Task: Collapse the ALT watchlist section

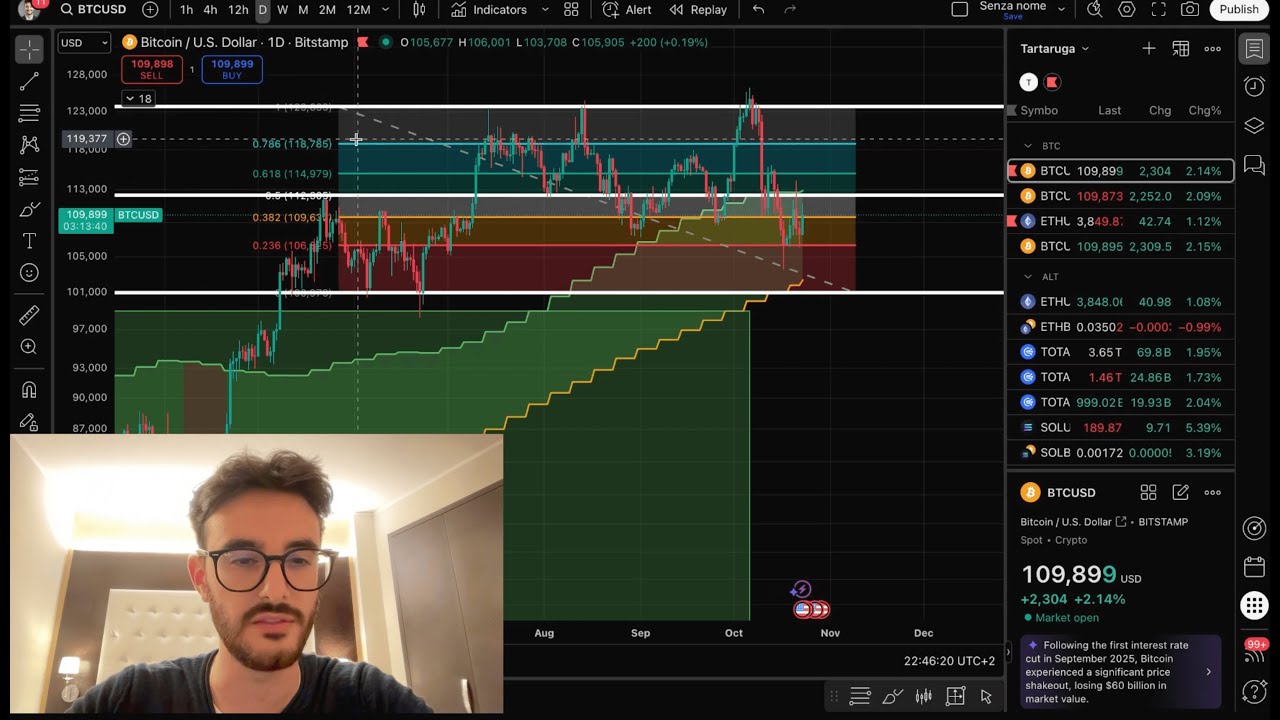Action: pyautogui.click(x=1028, y=277)
